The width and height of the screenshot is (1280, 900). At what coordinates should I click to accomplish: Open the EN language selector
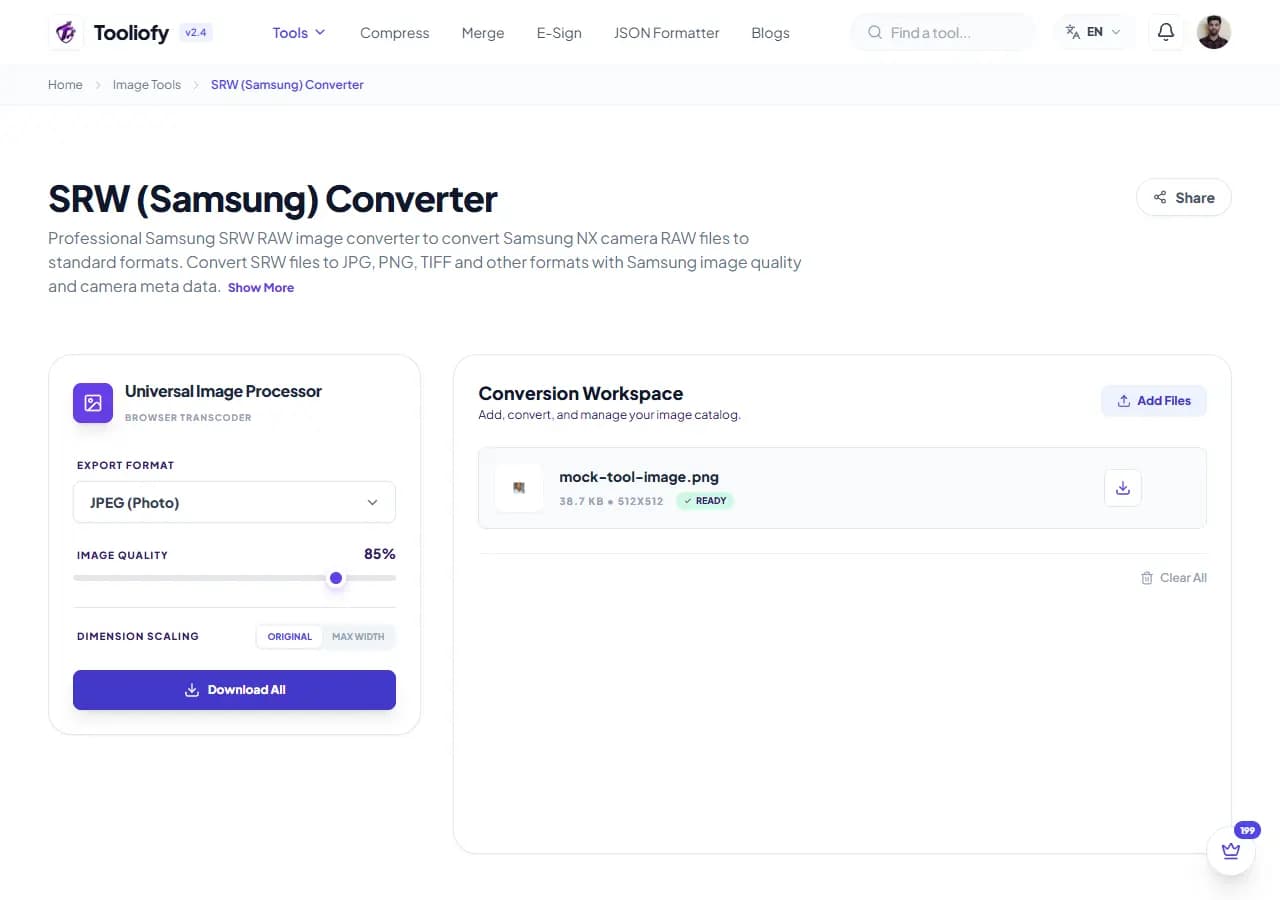coord(1094,32)
